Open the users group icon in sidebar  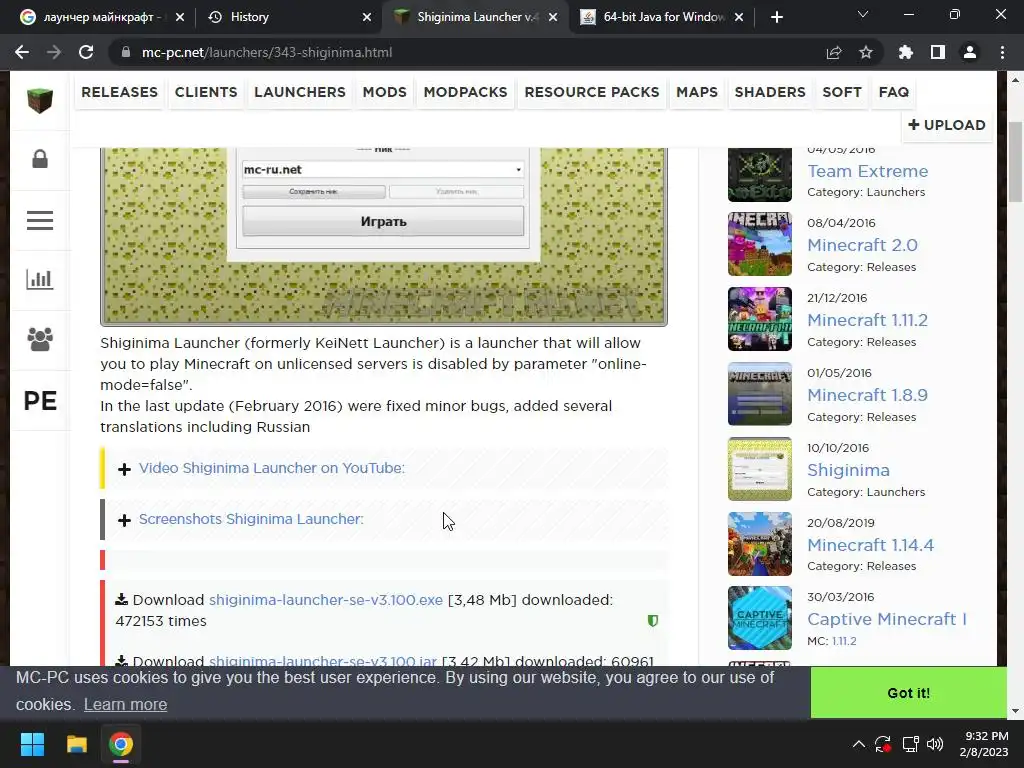pos(40,340)
